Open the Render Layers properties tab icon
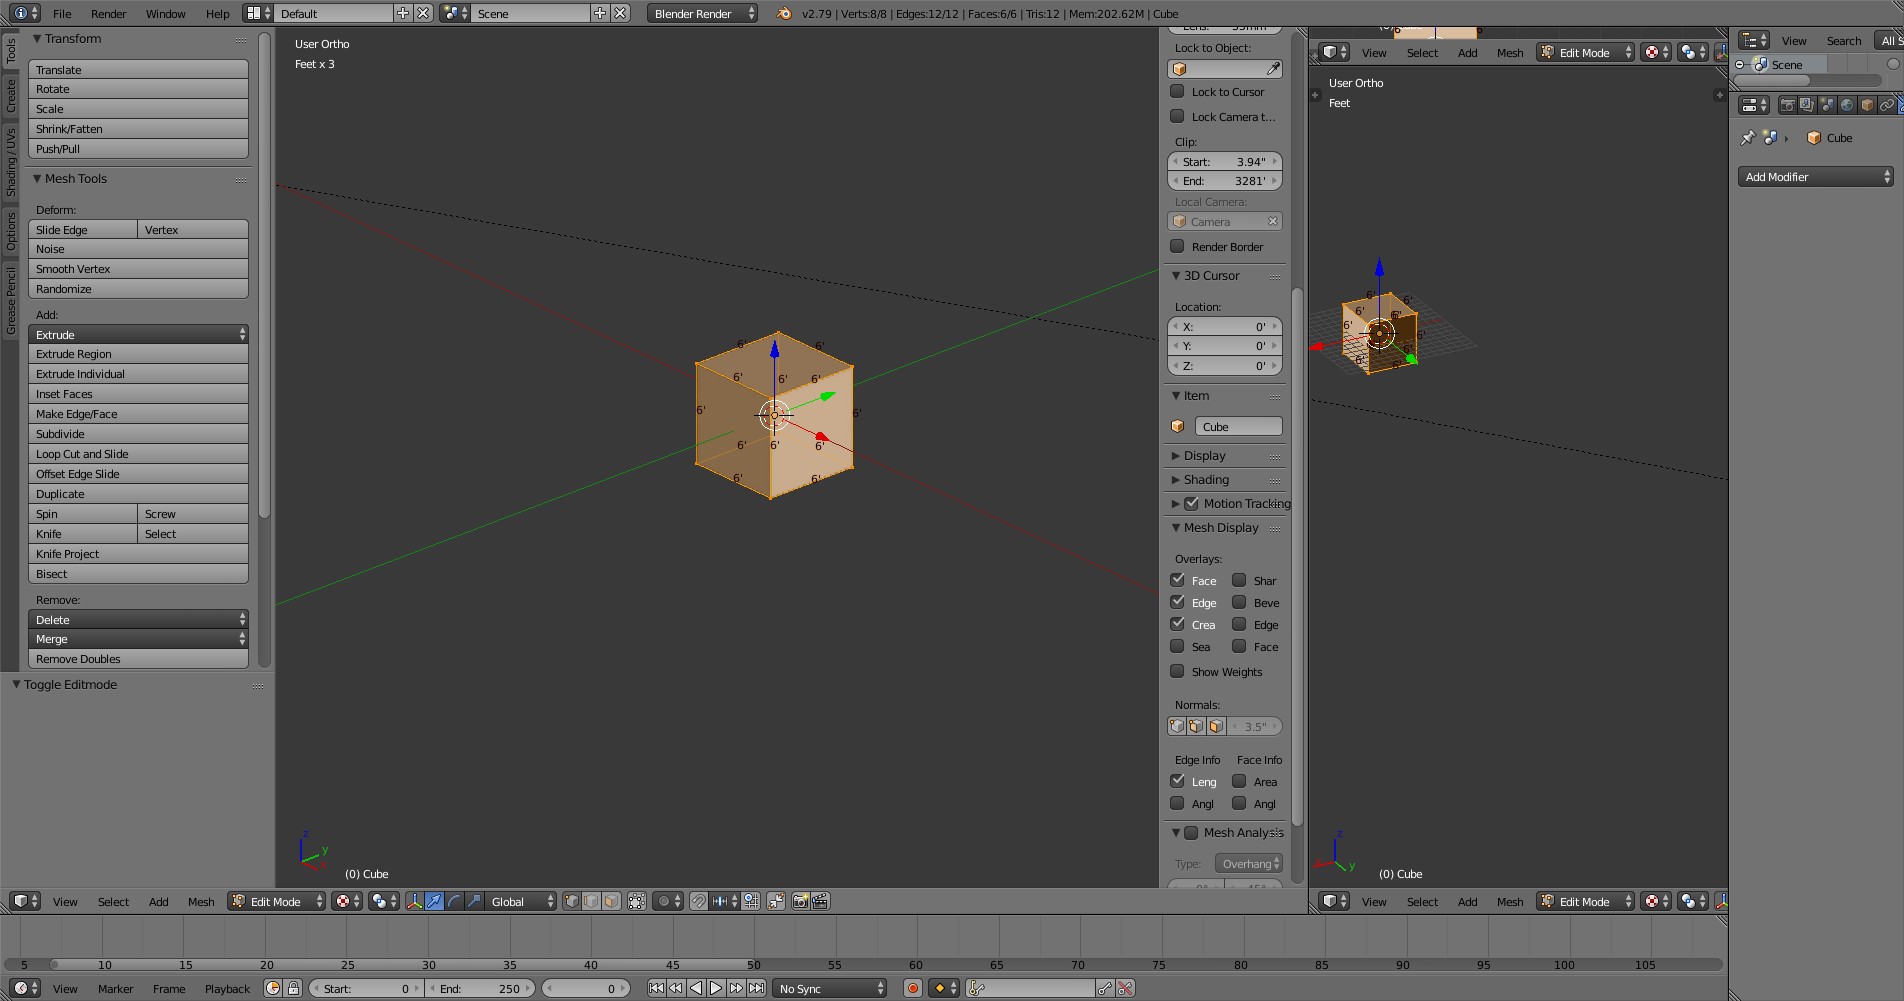The width and height of the screenshot is (1904, 1001). (x=1807, y=104)
